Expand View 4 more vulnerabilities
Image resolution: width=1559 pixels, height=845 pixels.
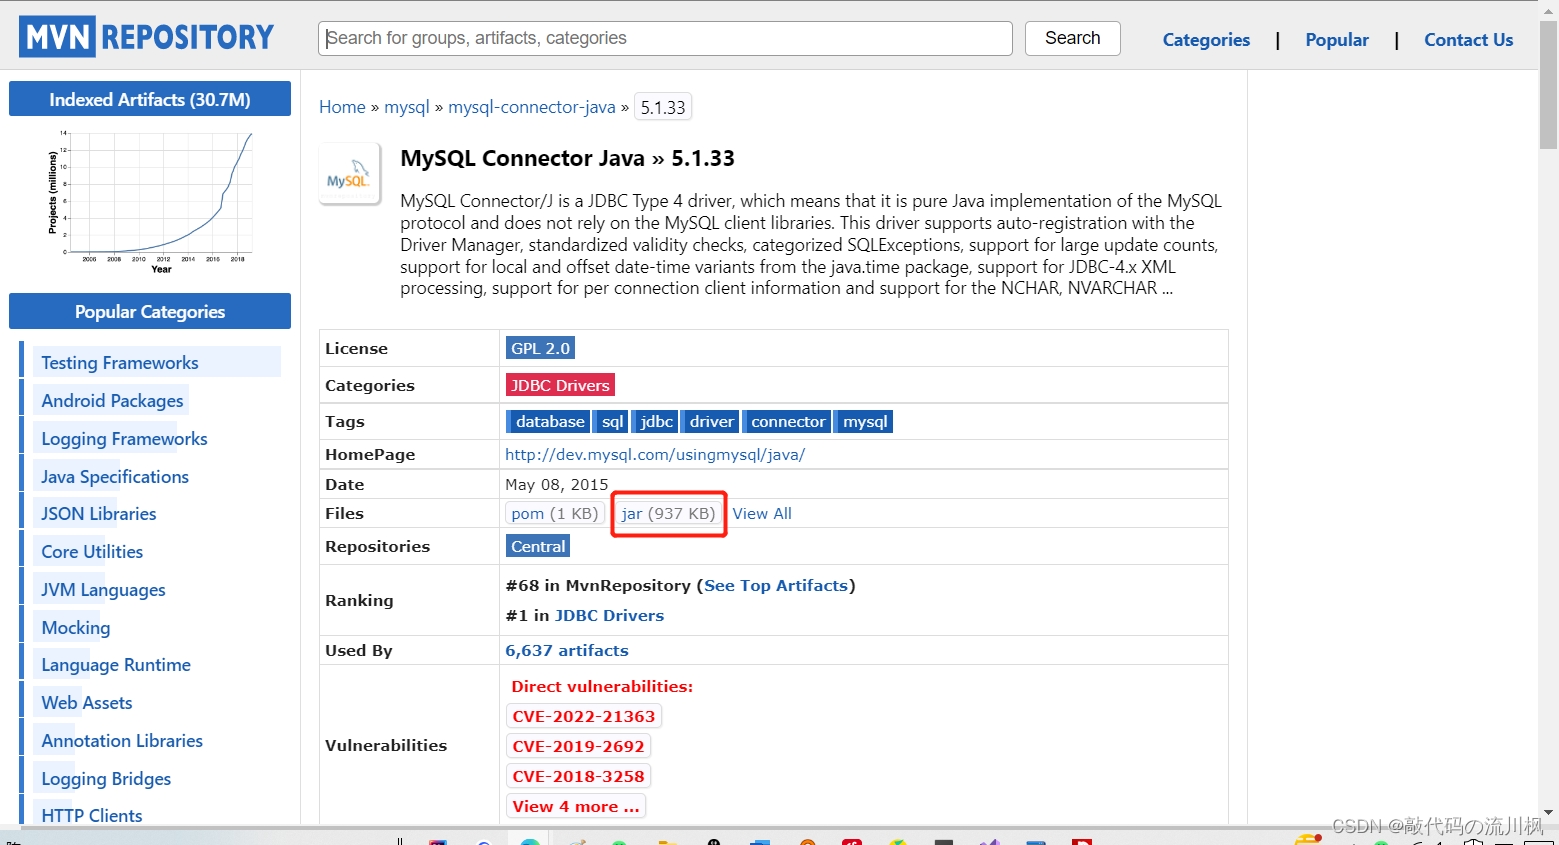tap(576, 806)
